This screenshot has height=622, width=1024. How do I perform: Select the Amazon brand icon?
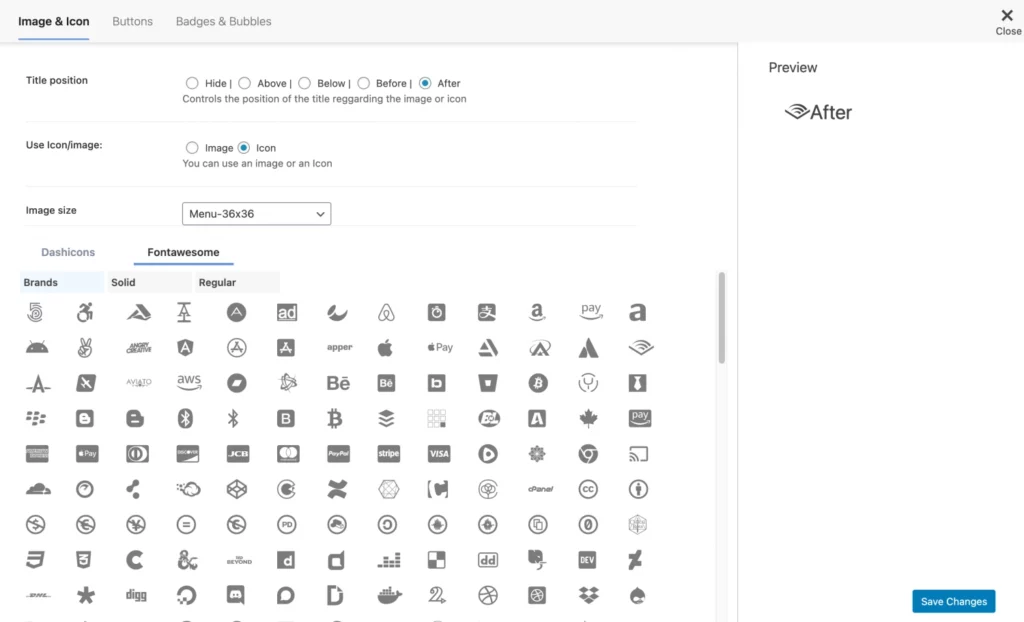[x=538, y=311]
